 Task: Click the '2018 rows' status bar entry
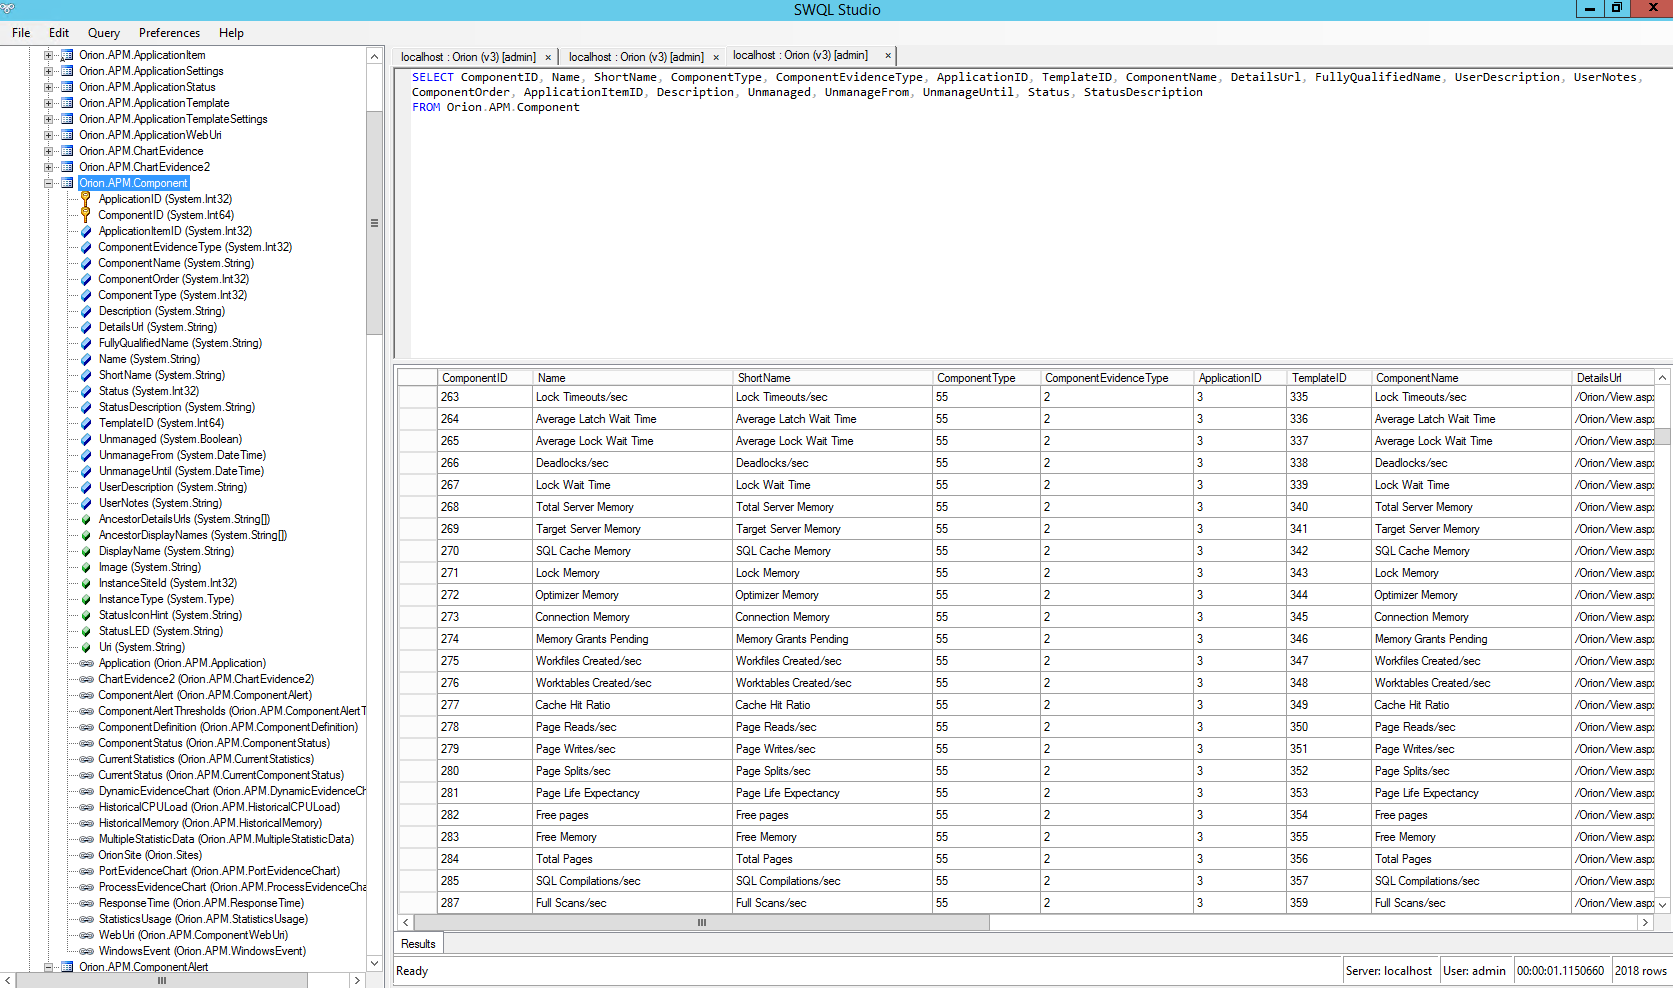1641,971
